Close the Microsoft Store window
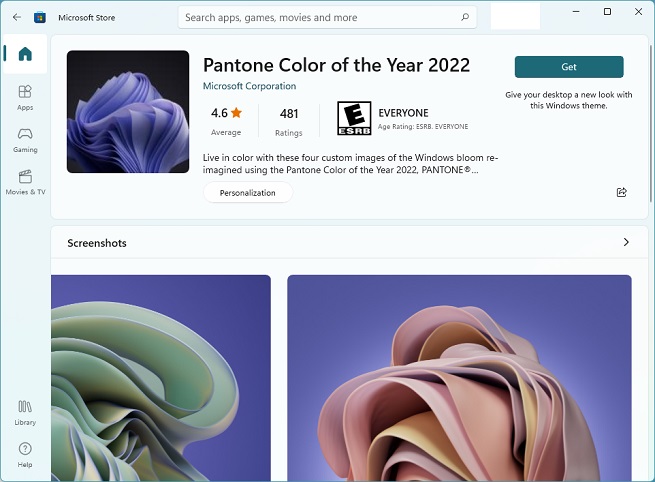Viewport: 655px width, 482px height. pyautogui.click(x=638, y=12)
